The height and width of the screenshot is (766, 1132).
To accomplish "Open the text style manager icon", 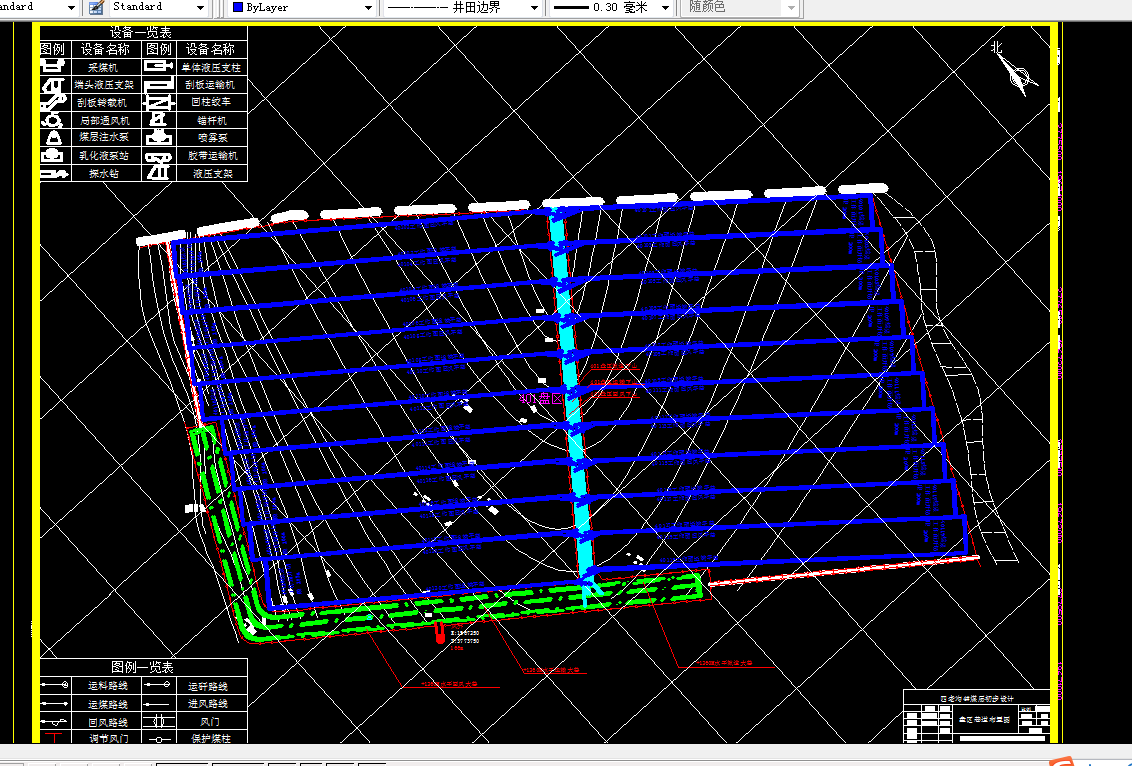I will (96, 7).
